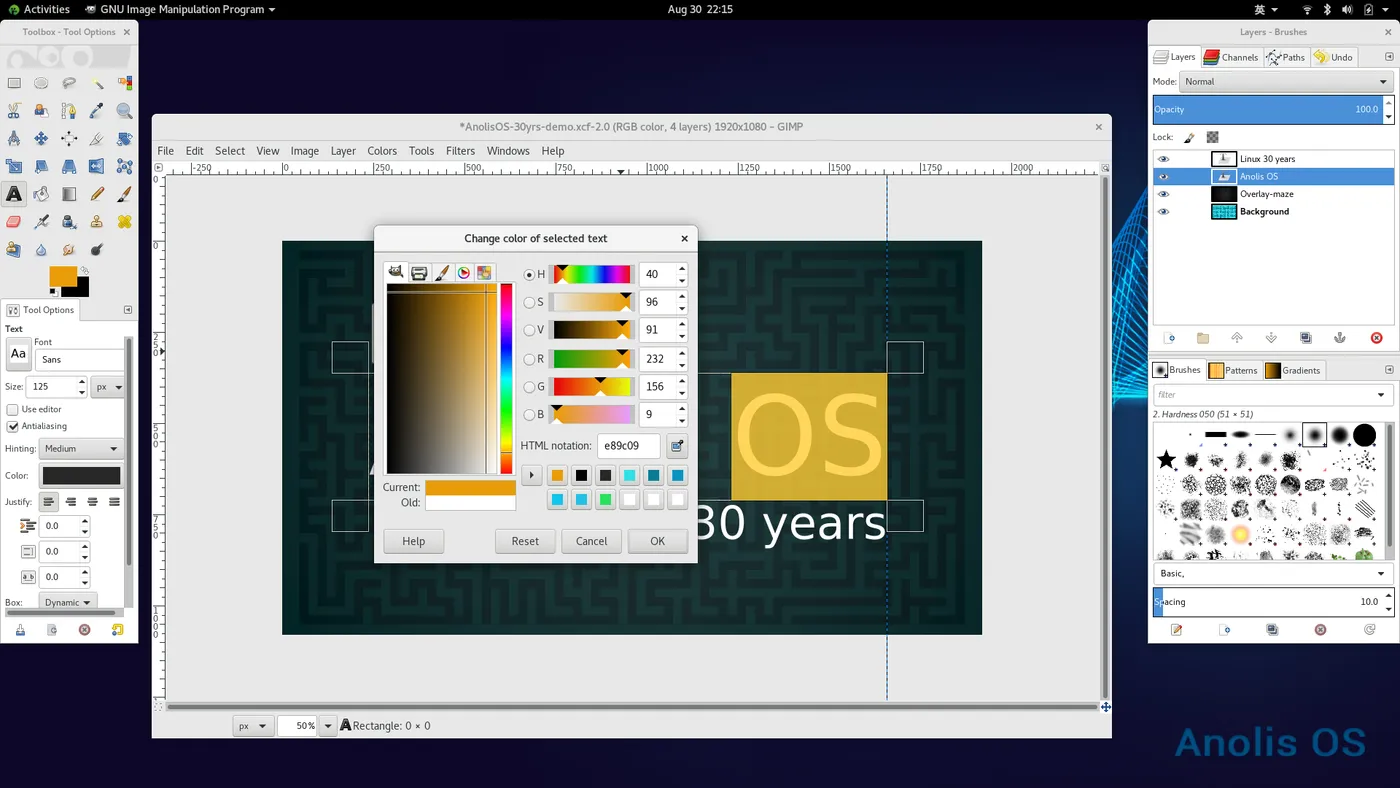The width and height of the screenshot is (1400, 788).
Task: Open the Basic brush tag dropdown
Action: (x=1272, y=574)
